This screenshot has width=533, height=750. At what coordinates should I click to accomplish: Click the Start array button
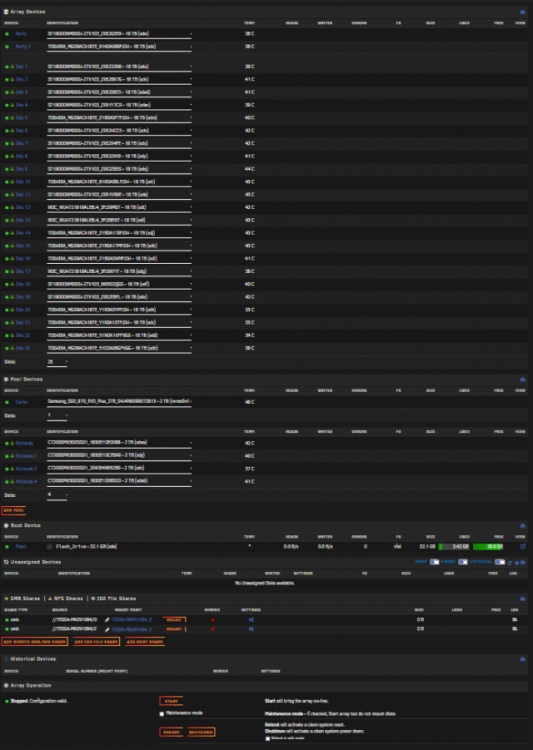point(171,702)
